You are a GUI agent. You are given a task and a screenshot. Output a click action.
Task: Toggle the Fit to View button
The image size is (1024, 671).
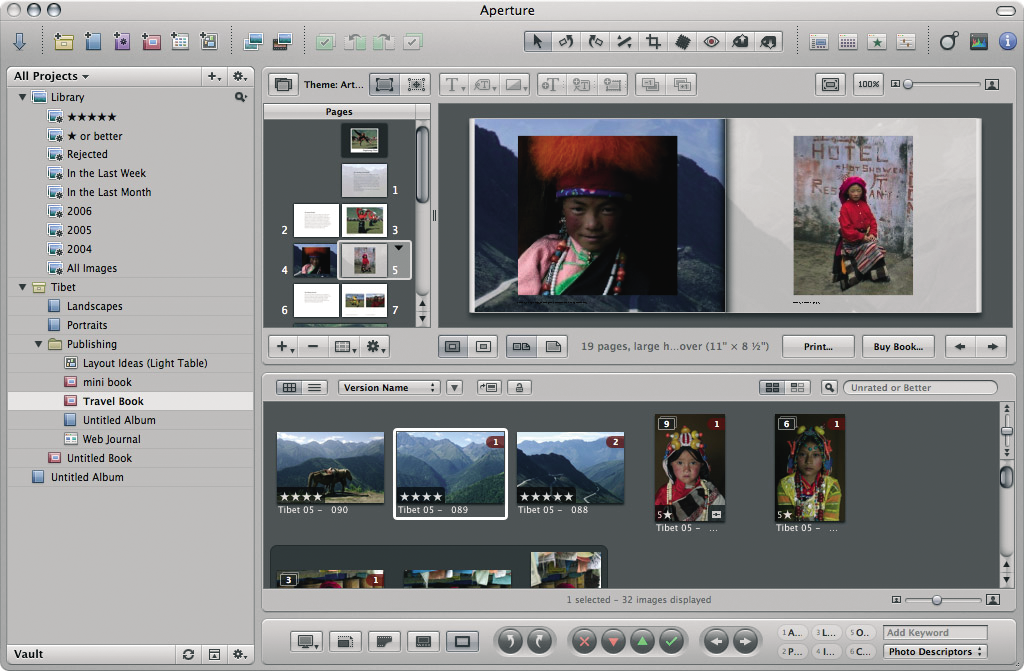830,84
